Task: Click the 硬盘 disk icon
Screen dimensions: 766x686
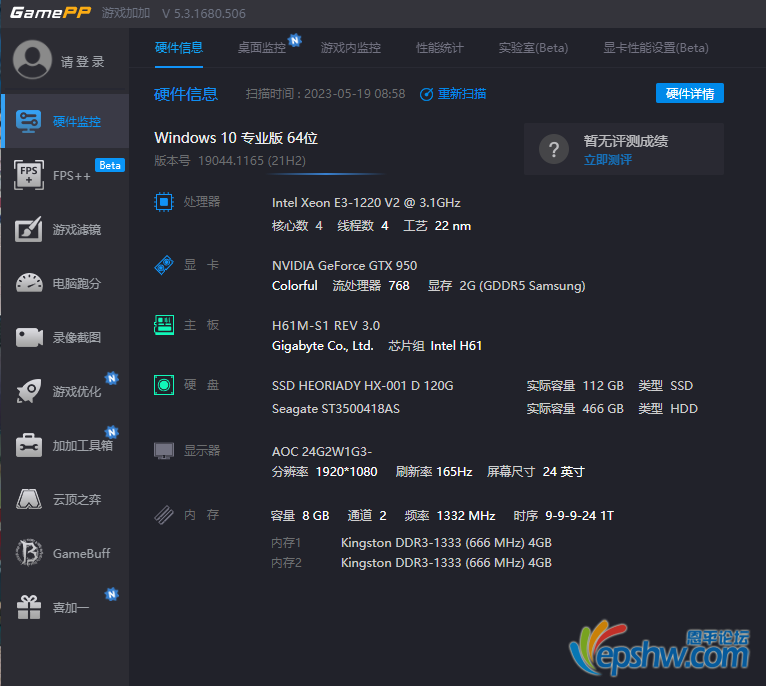Action: point(164,385)
